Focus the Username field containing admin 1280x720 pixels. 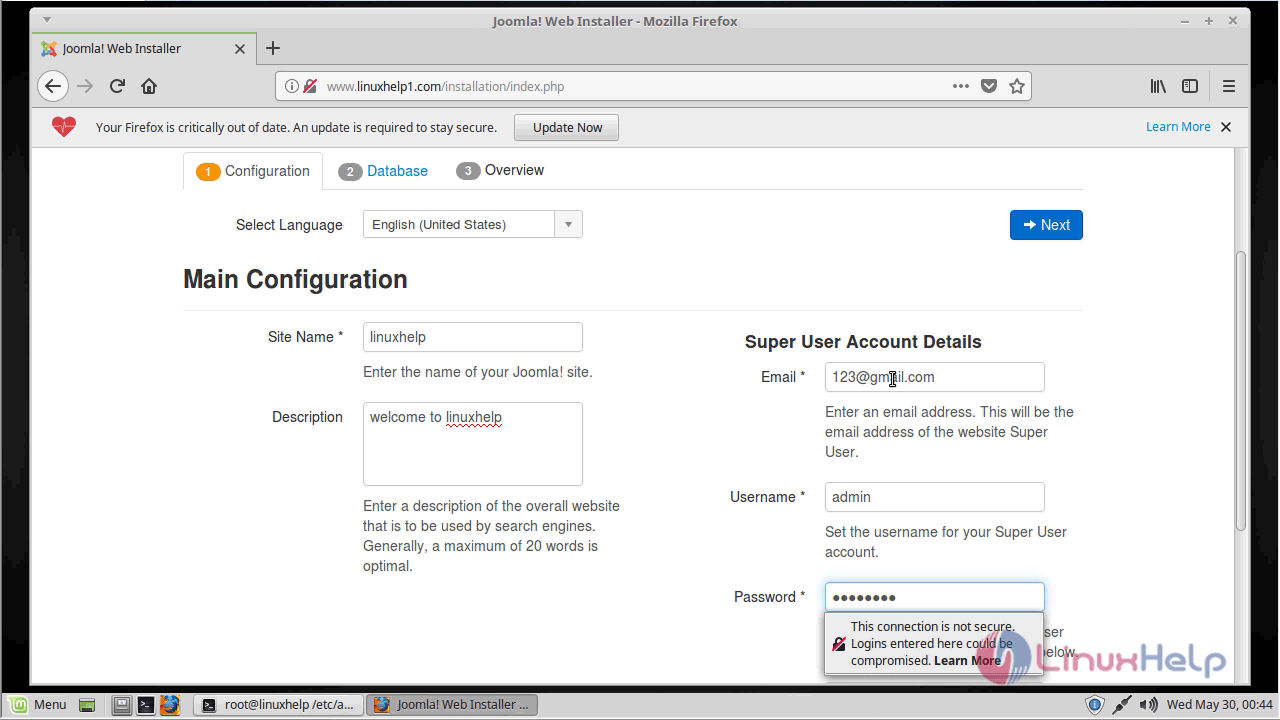(934, 497)
